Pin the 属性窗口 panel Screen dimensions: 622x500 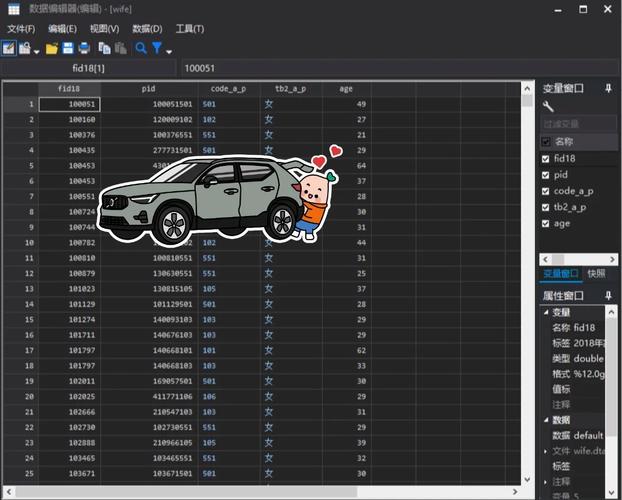pyautogui.click(x=608, y=295)
